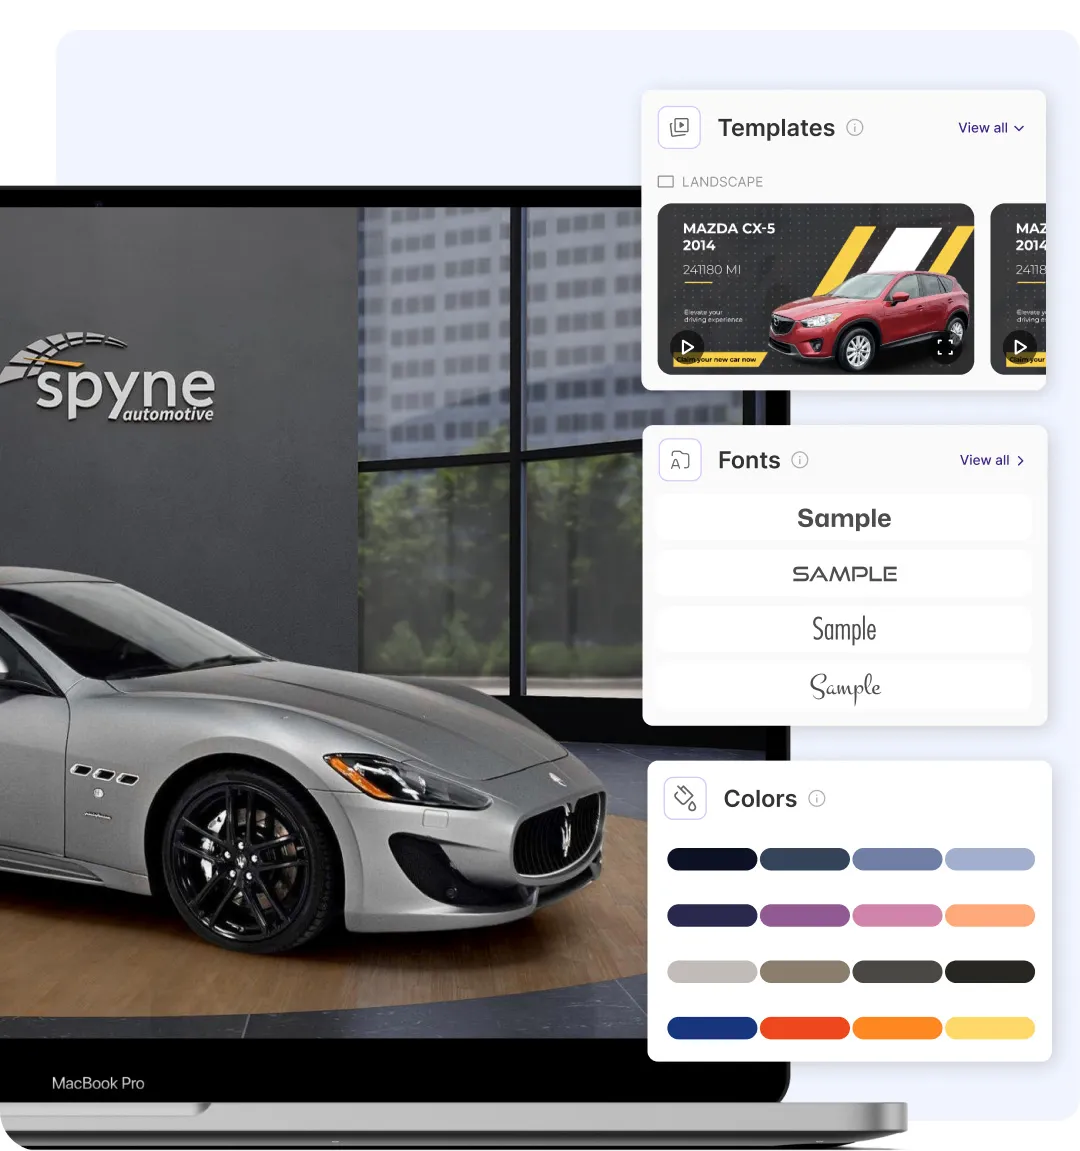This screenshot has width=1080, height=1151.
Task: Click the Mazda CX-5 2014 template thumbnail
Action: click(x=815, y=289)
